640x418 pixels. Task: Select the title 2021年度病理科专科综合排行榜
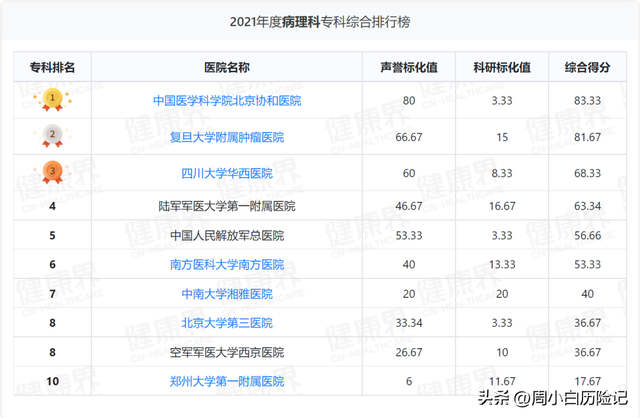(x=320, y=22)
